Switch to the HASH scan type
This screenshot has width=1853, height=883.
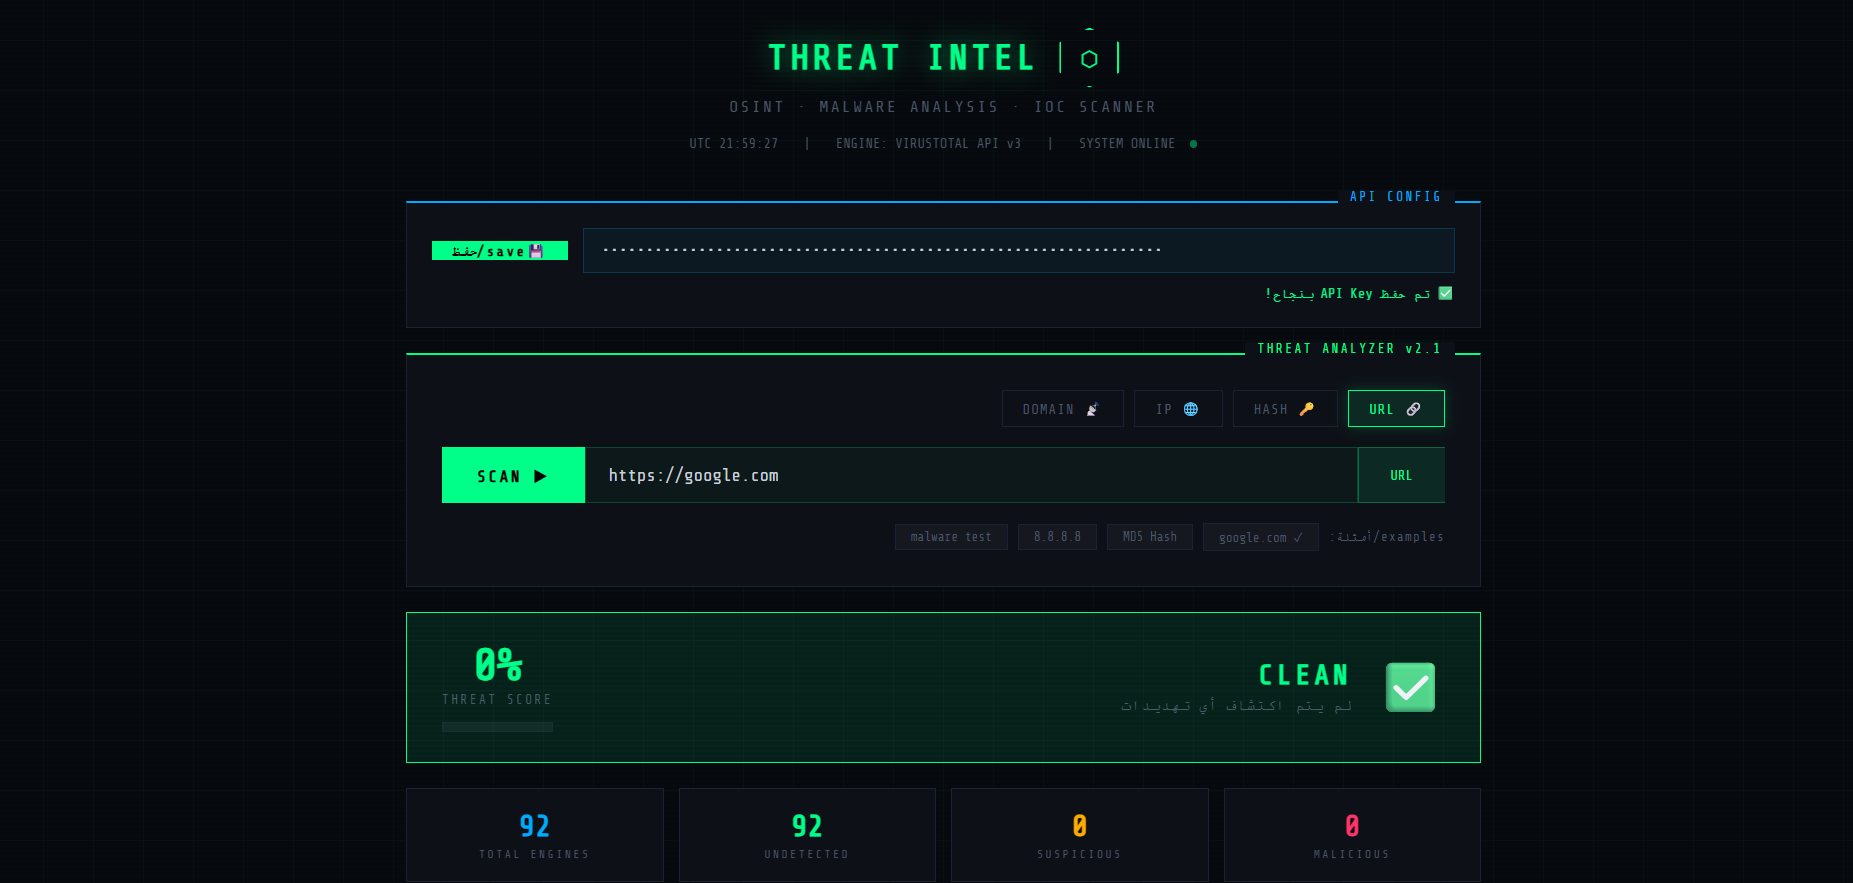[1285, 409]
